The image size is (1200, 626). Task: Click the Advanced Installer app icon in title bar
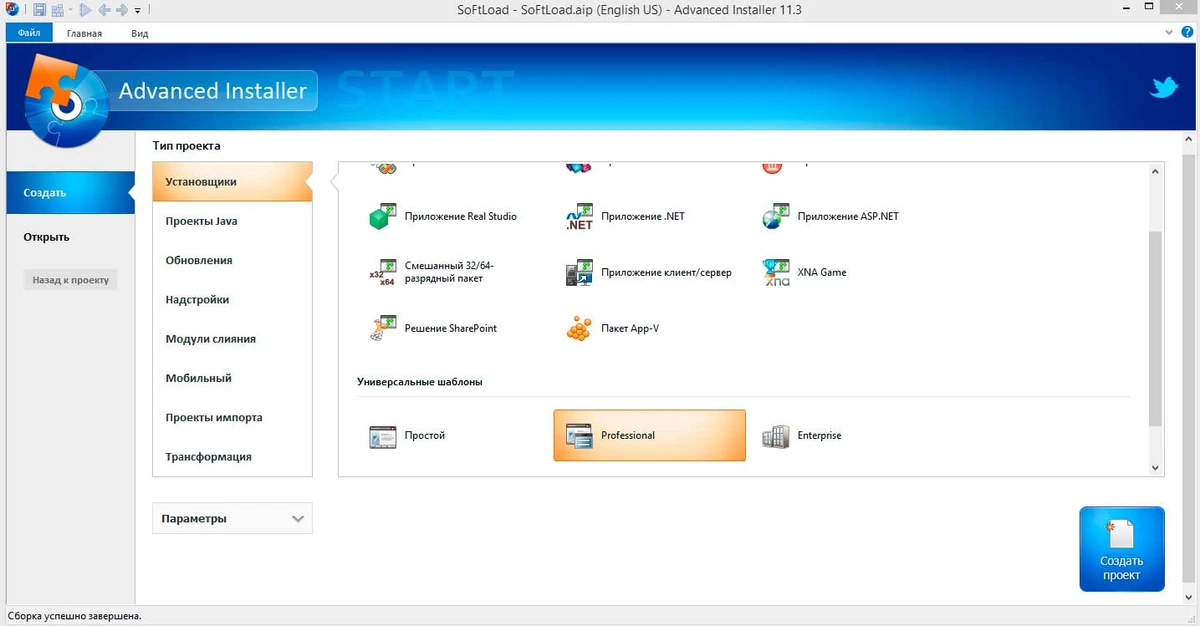pos(10,10)
